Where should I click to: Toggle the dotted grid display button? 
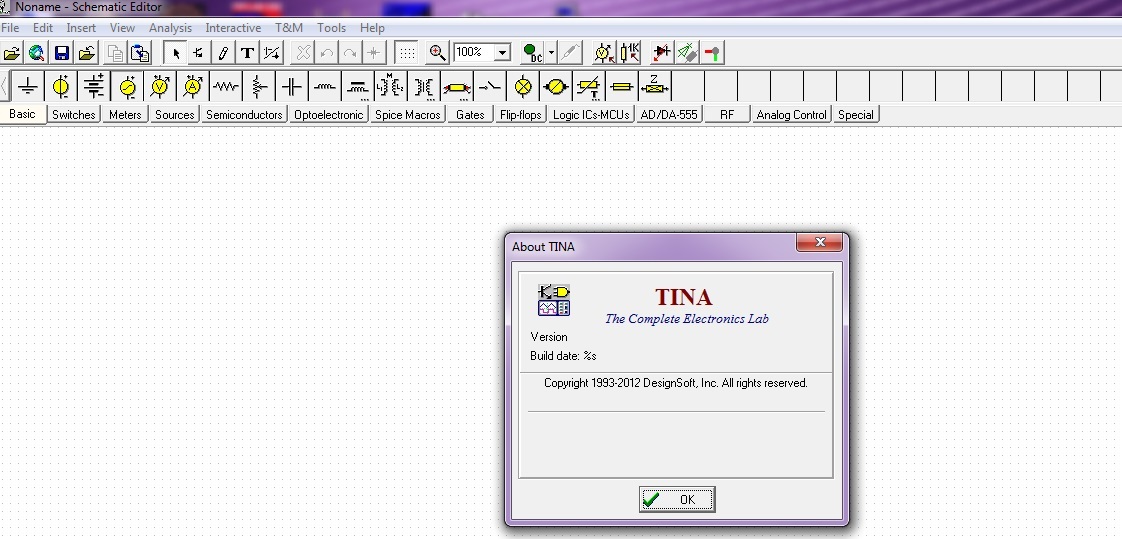(x=406, y=52)
